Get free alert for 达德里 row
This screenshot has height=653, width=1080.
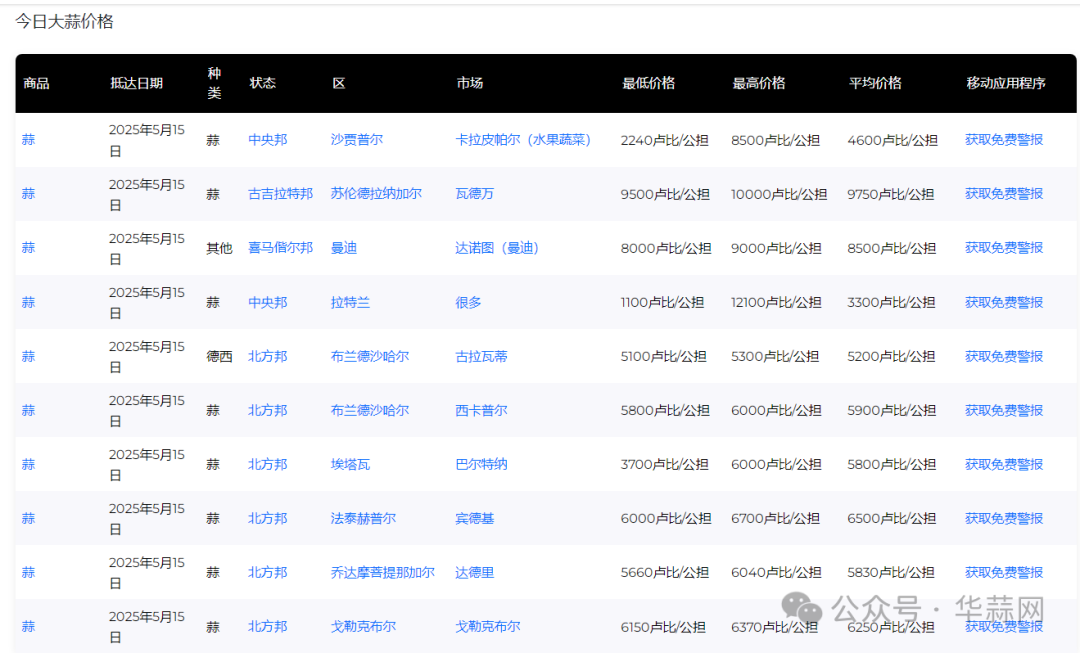tap(1004, 572)
